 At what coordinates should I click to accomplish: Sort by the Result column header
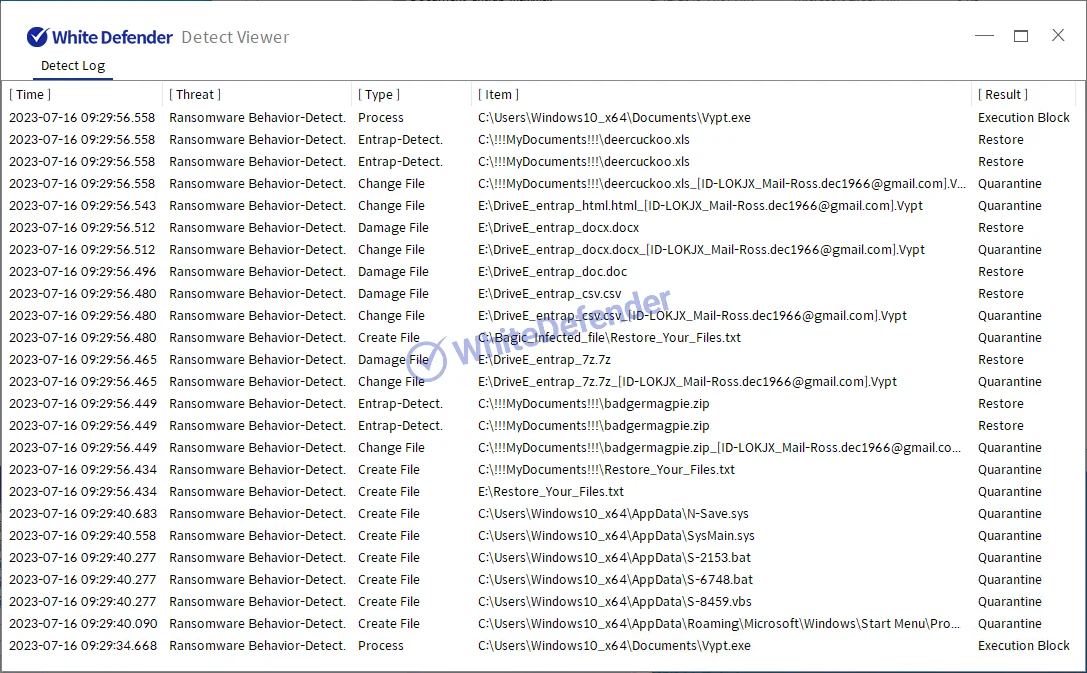pos(1003,95)
